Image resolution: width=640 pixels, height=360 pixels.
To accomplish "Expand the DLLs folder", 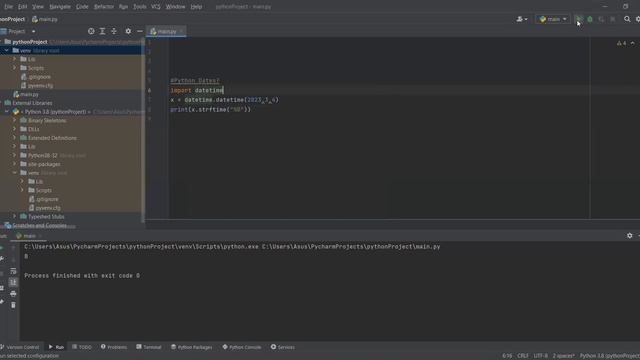I will pos(15,129).
